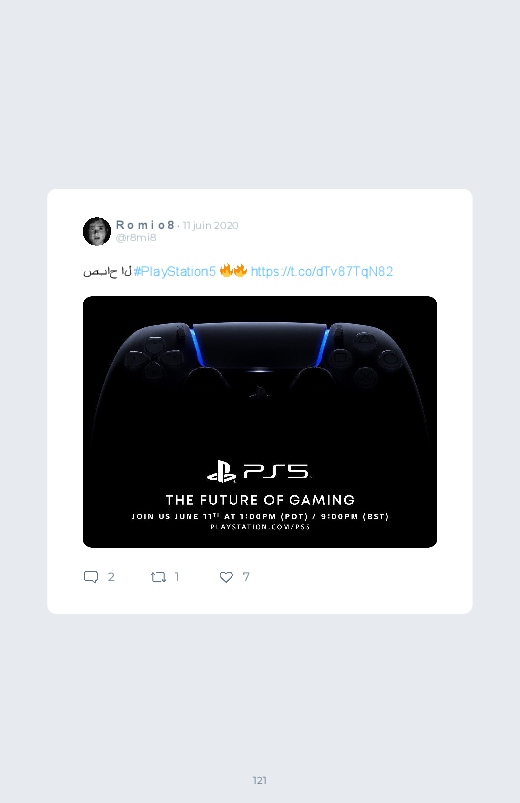This screenshot has height=803, width=520.
Task: Follow the https://t.co/dTv87TqN82 link
Action: point(322,271)
